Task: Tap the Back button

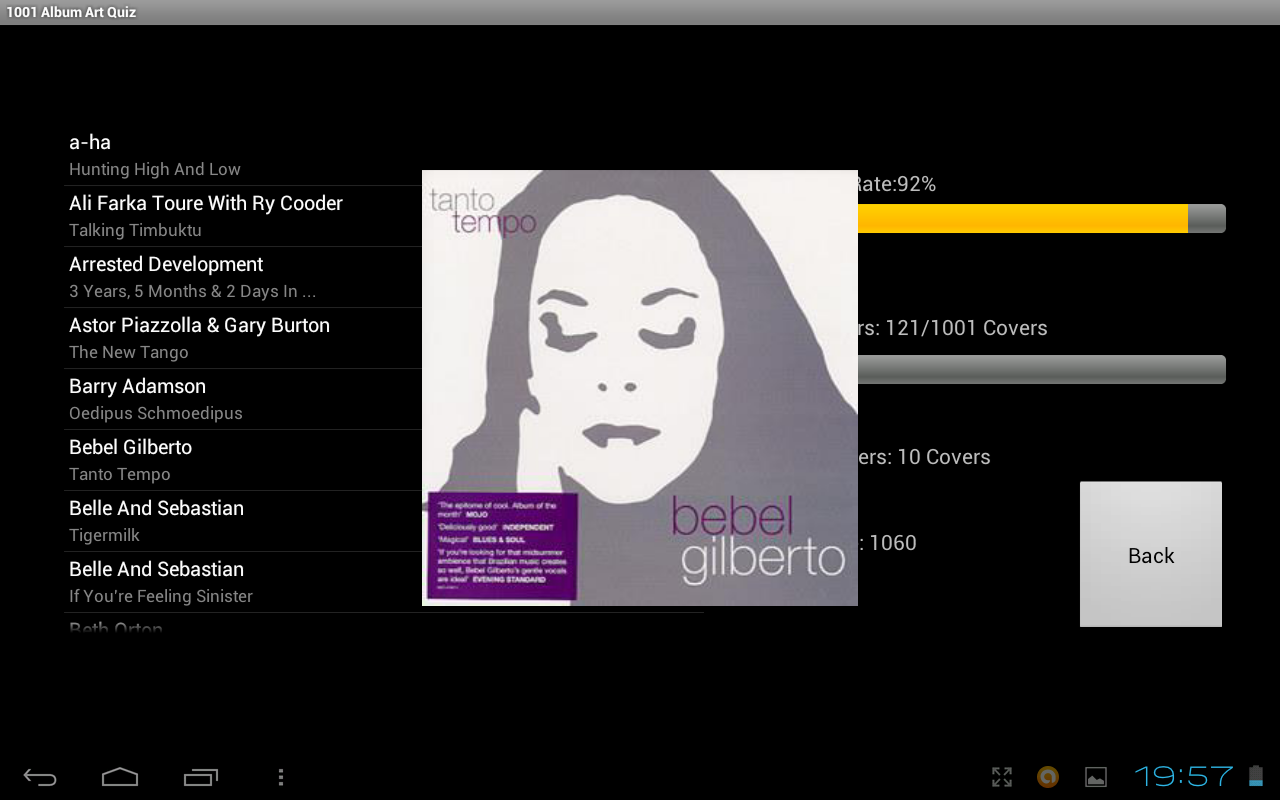Action: click(x=1151, y=555)
